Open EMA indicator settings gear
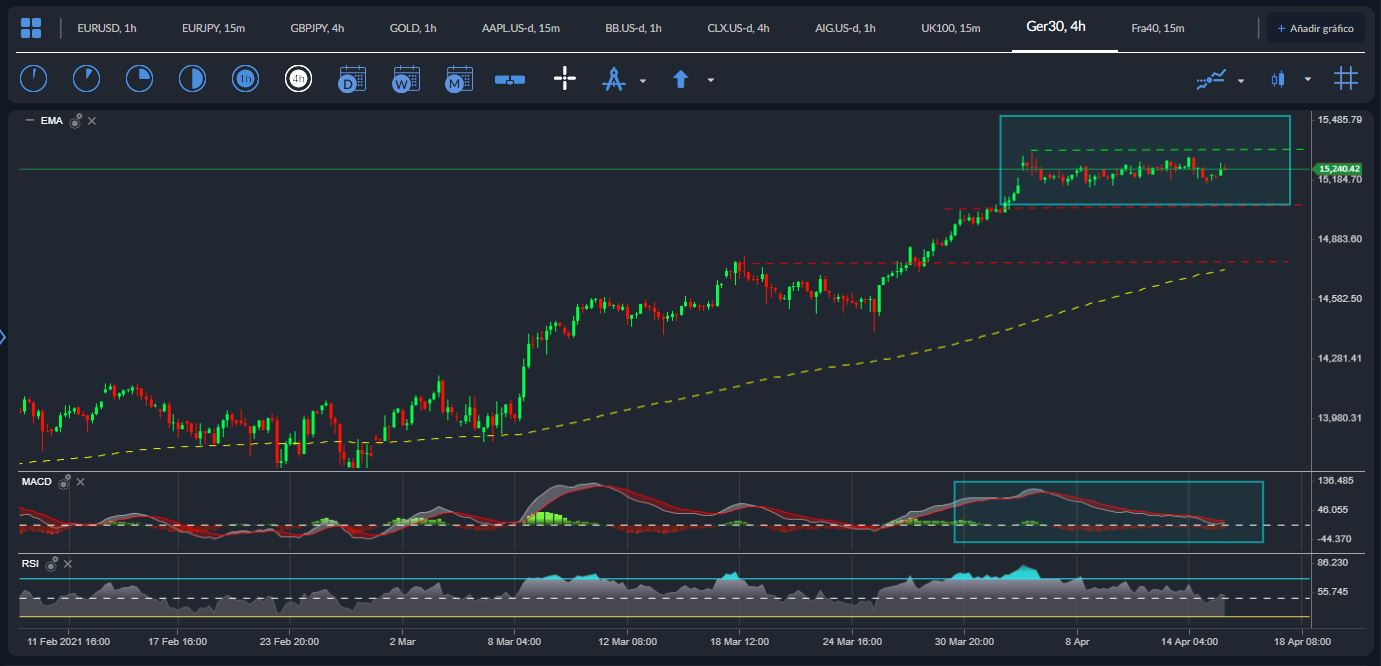 point(75,121)
